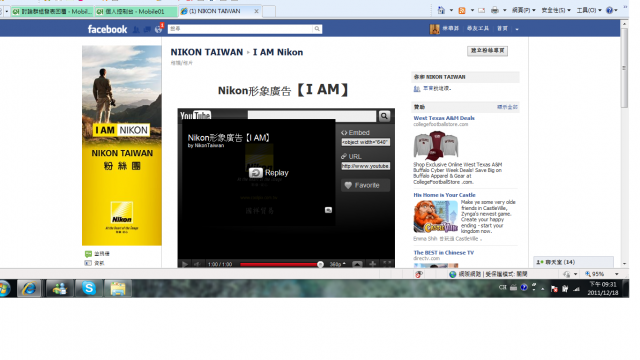Screen dimensions: 640x360
Task: Click the Favorite heart button
Action: click(365, 185)
